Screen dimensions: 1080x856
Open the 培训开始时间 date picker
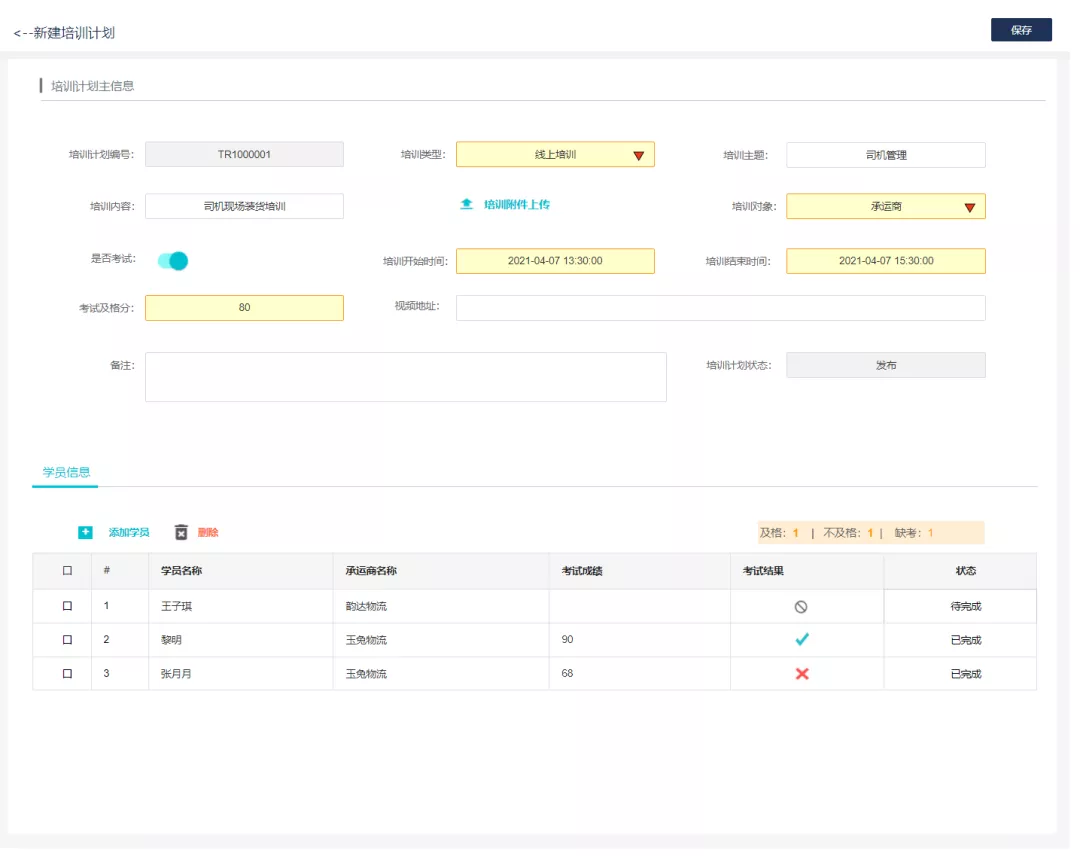[555, 261]
